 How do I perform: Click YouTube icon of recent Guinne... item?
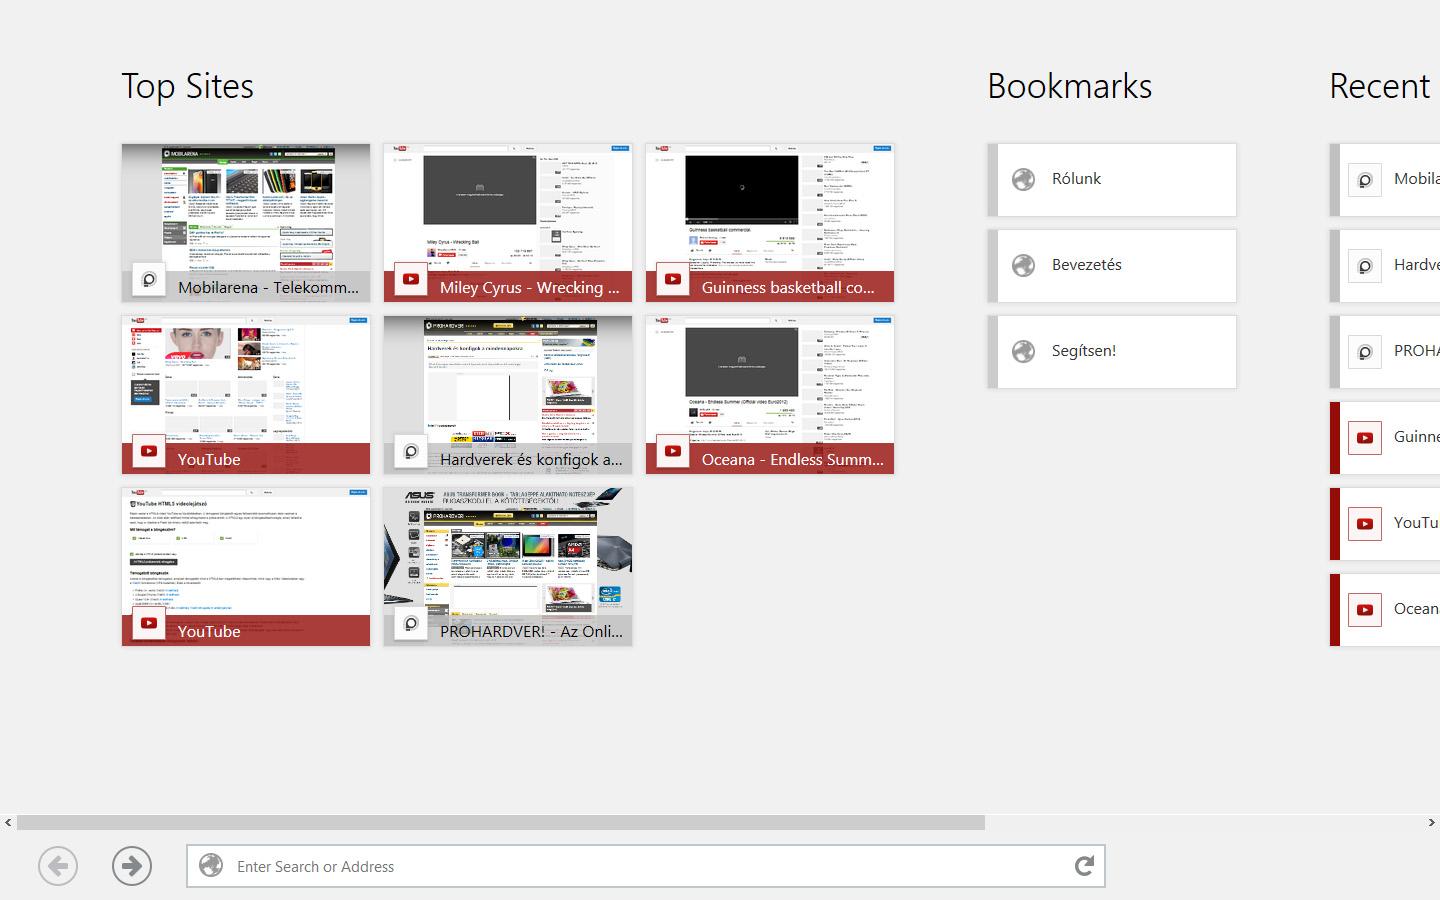(x=1365, y=438)
